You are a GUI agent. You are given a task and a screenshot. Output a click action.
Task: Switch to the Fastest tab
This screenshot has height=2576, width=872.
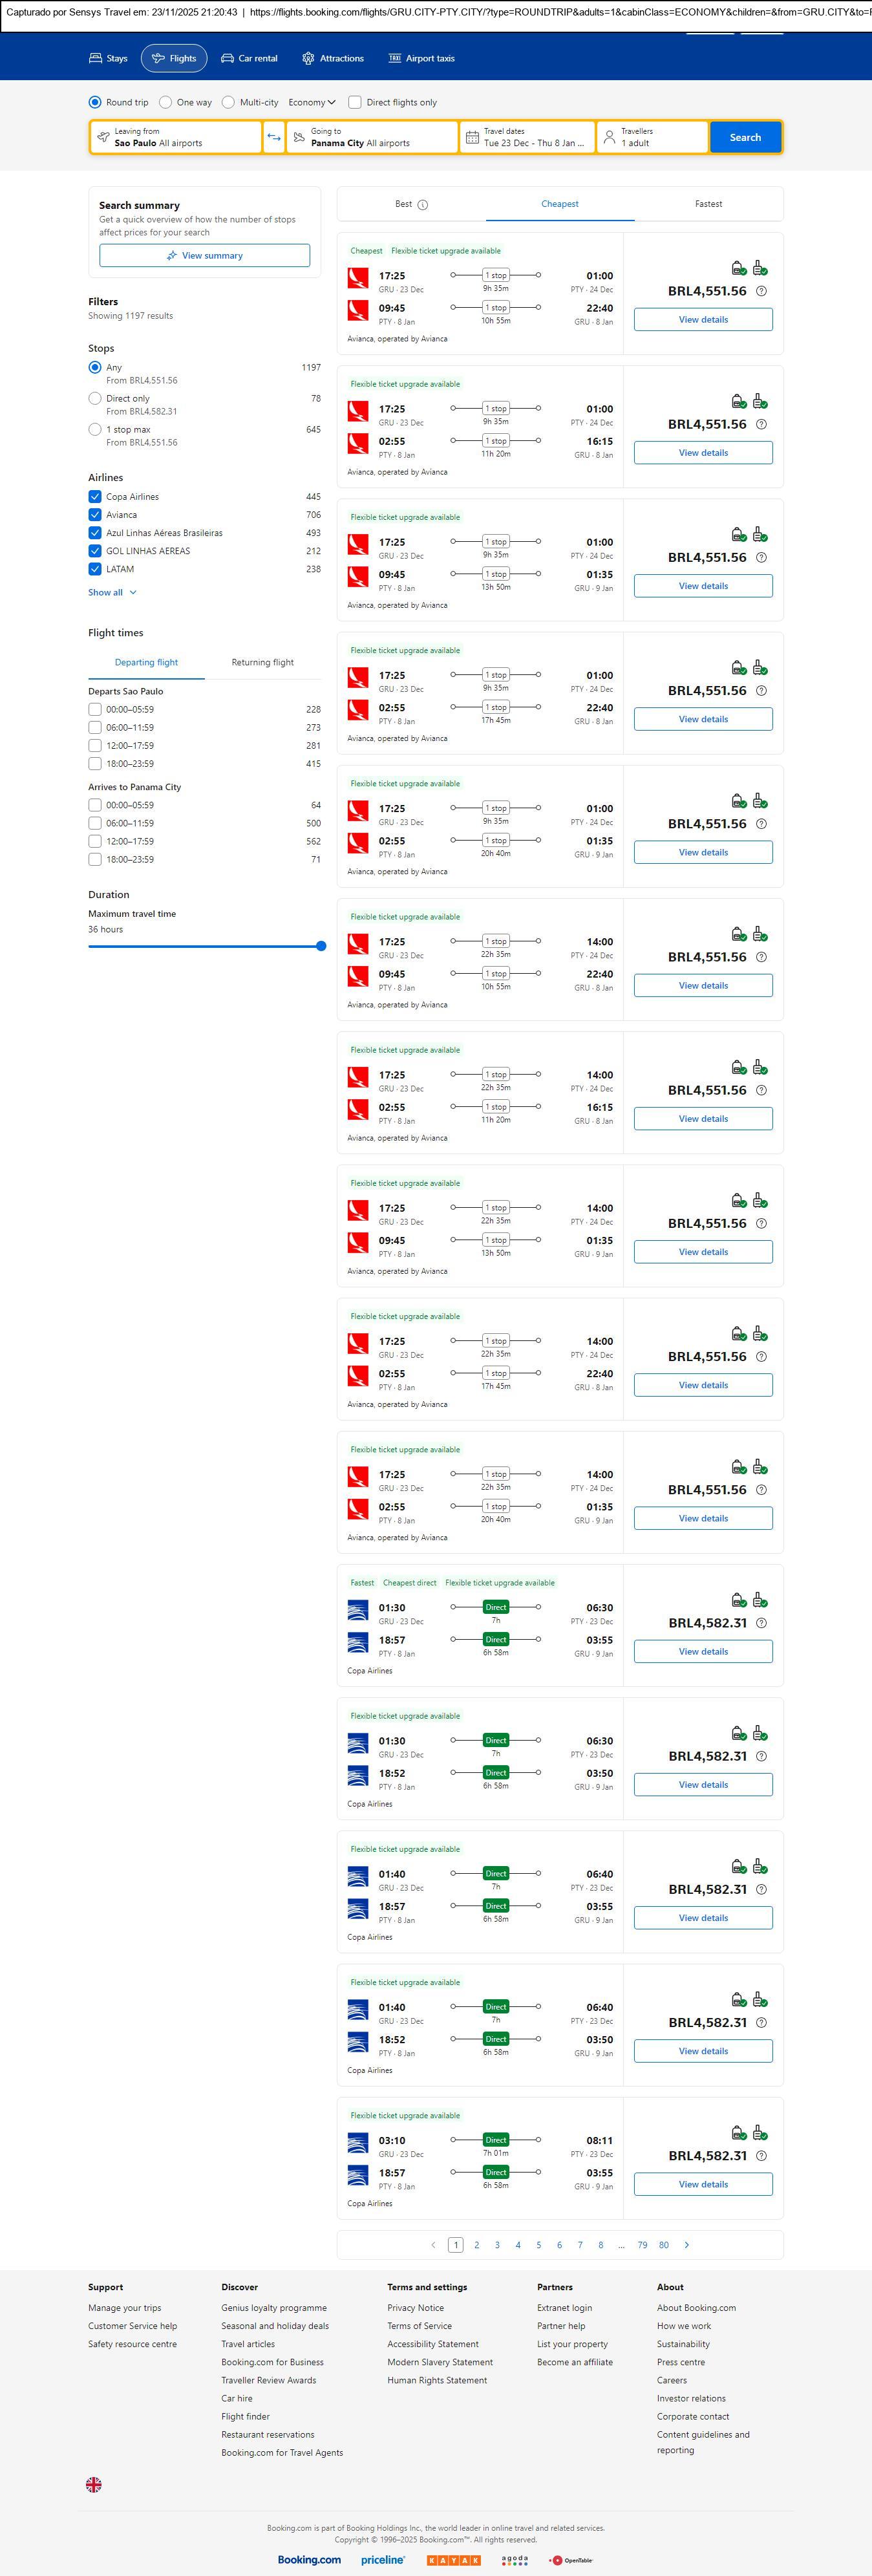coord(708,204)
